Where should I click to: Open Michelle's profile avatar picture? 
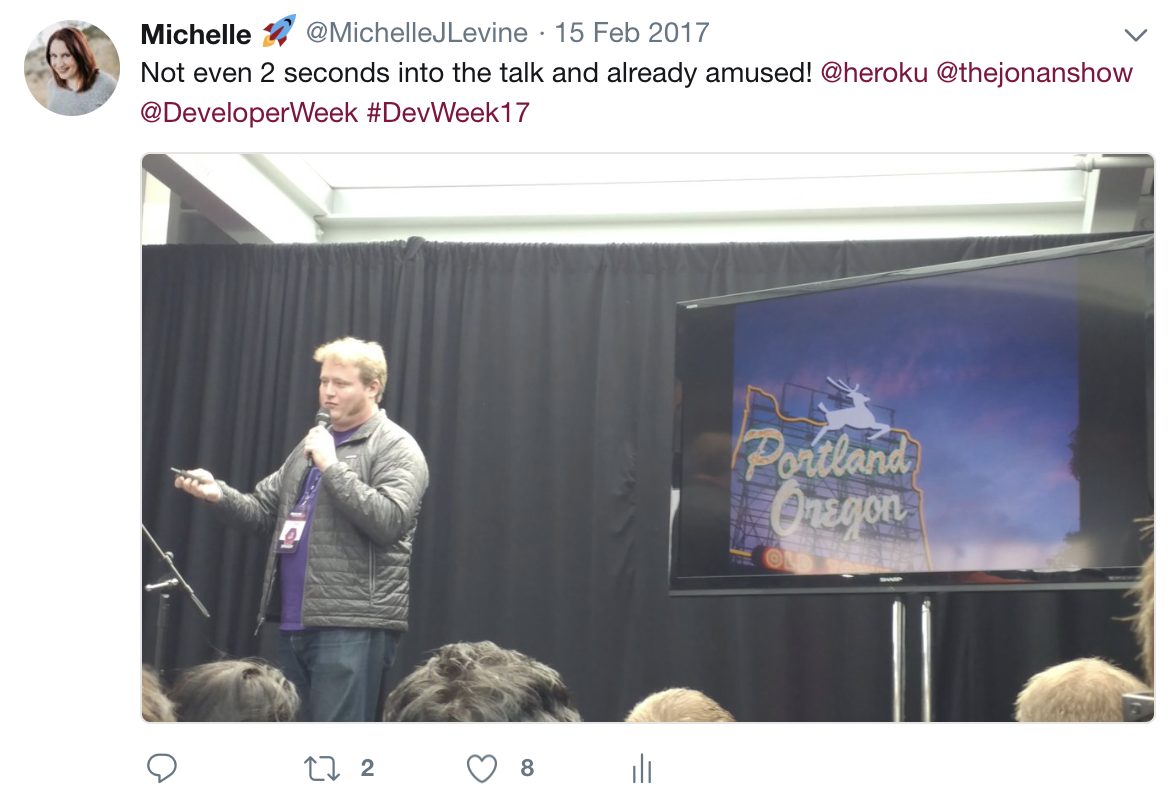[x=72, y=68]
